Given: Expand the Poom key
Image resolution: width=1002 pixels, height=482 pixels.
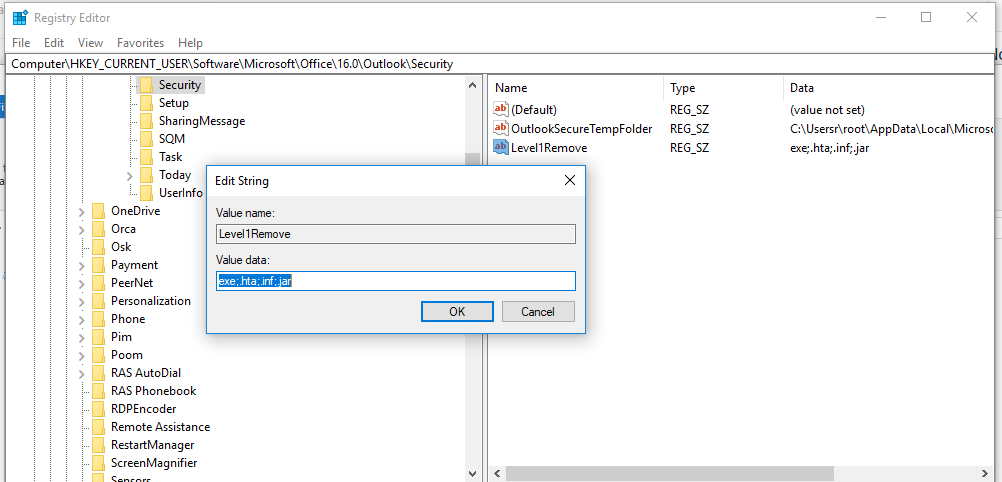Looking at the screenshot, I should [81, 355].
